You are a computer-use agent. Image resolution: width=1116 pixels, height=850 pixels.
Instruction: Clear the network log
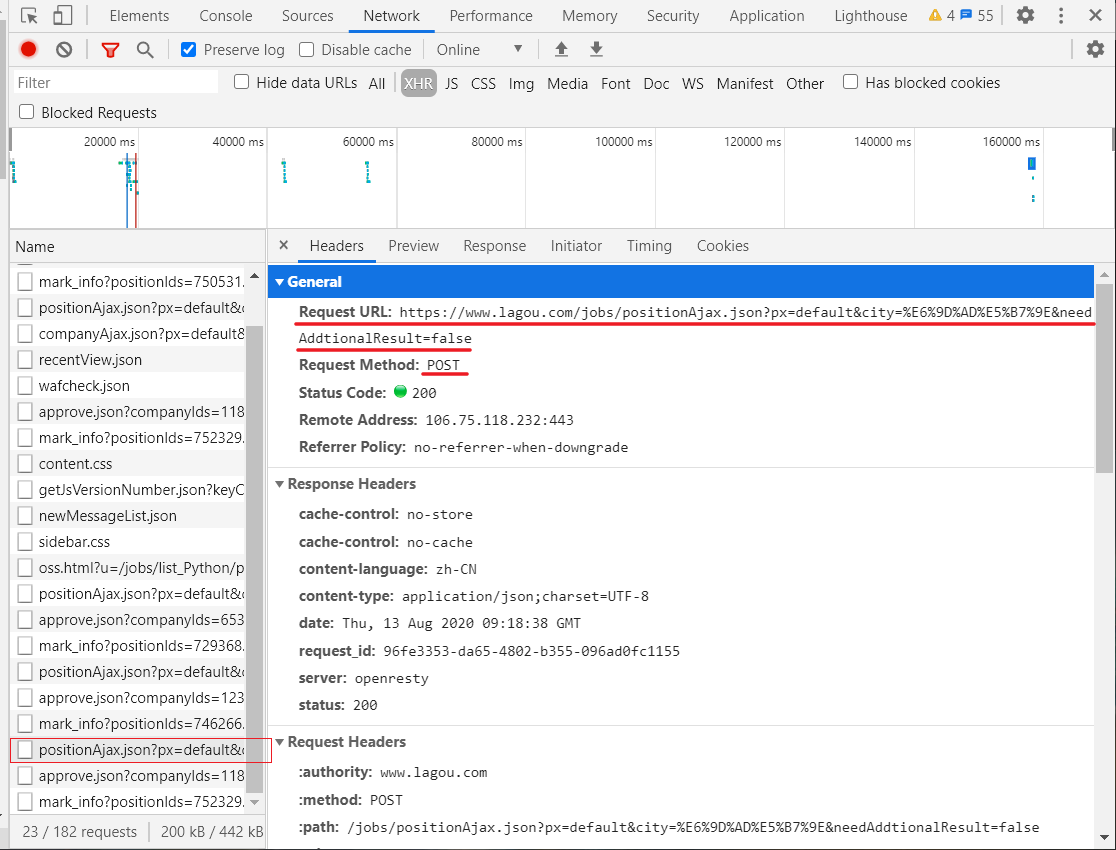(64, 50)
